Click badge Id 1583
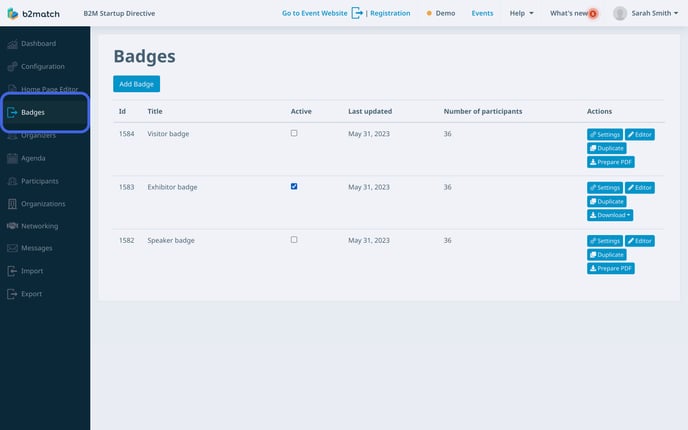This screenshot has width=688, height=430. (126, 187)
